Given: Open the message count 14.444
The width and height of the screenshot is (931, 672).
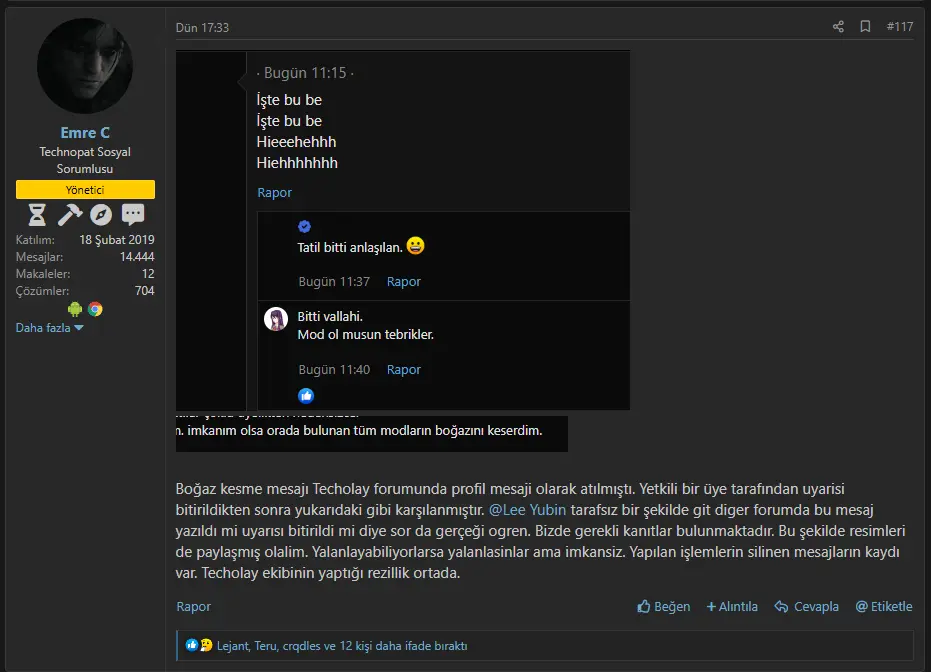Looking at the screenshot, I should pos(137,257).
